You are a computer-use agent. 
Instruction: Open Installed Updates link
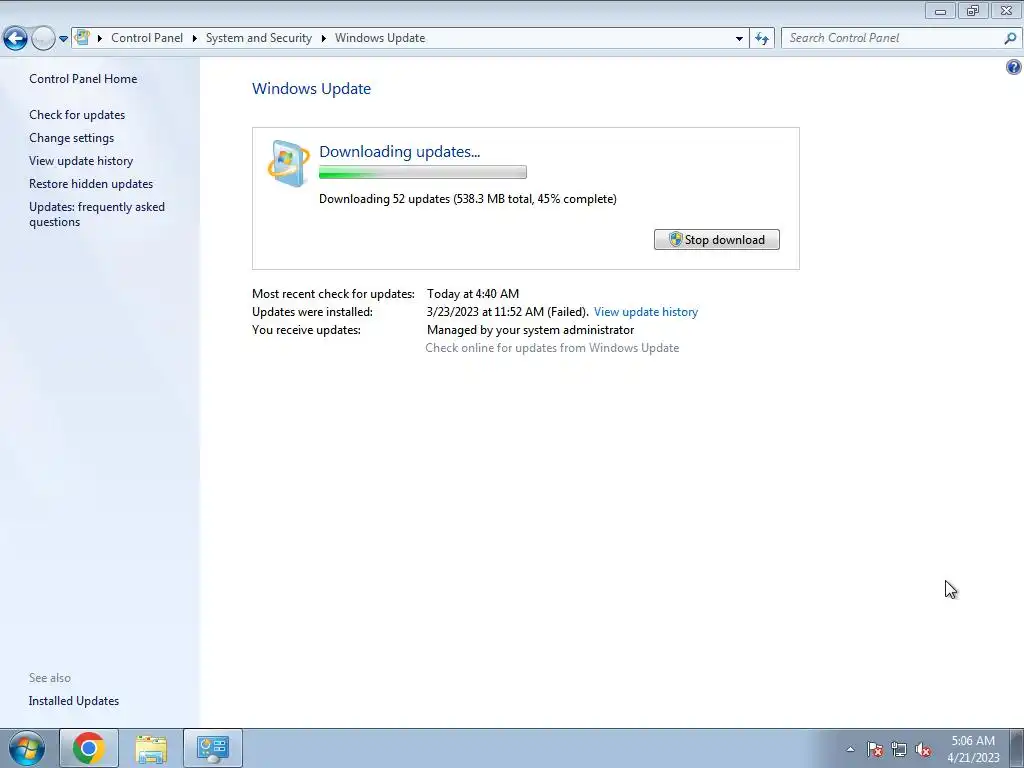(74, 701)
